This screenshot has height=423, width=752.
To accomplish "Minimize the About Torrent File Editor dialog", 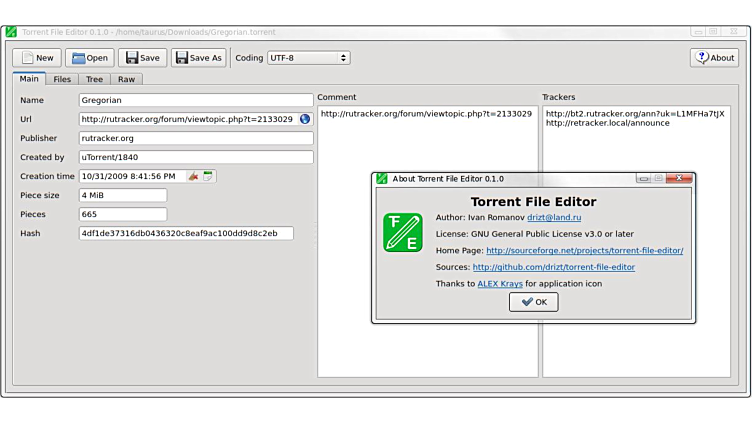I will (x=644, y=178).
